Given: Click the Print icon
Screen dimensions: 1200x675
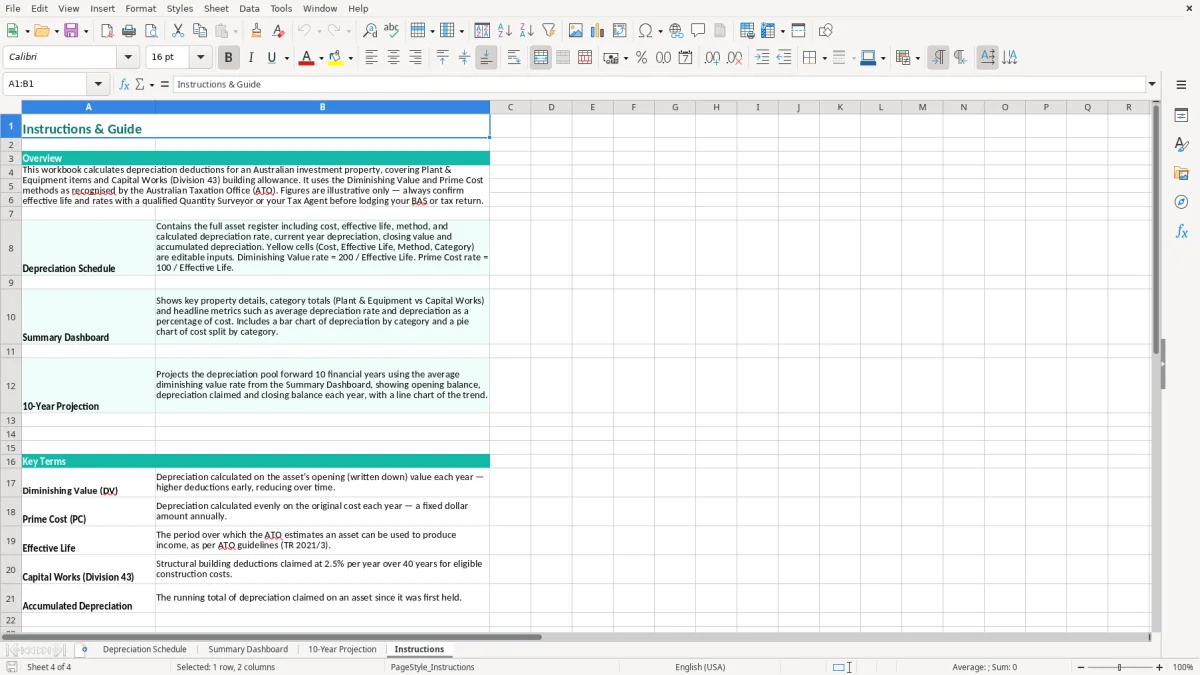Looking at the screenshot, I should (129, 31).
